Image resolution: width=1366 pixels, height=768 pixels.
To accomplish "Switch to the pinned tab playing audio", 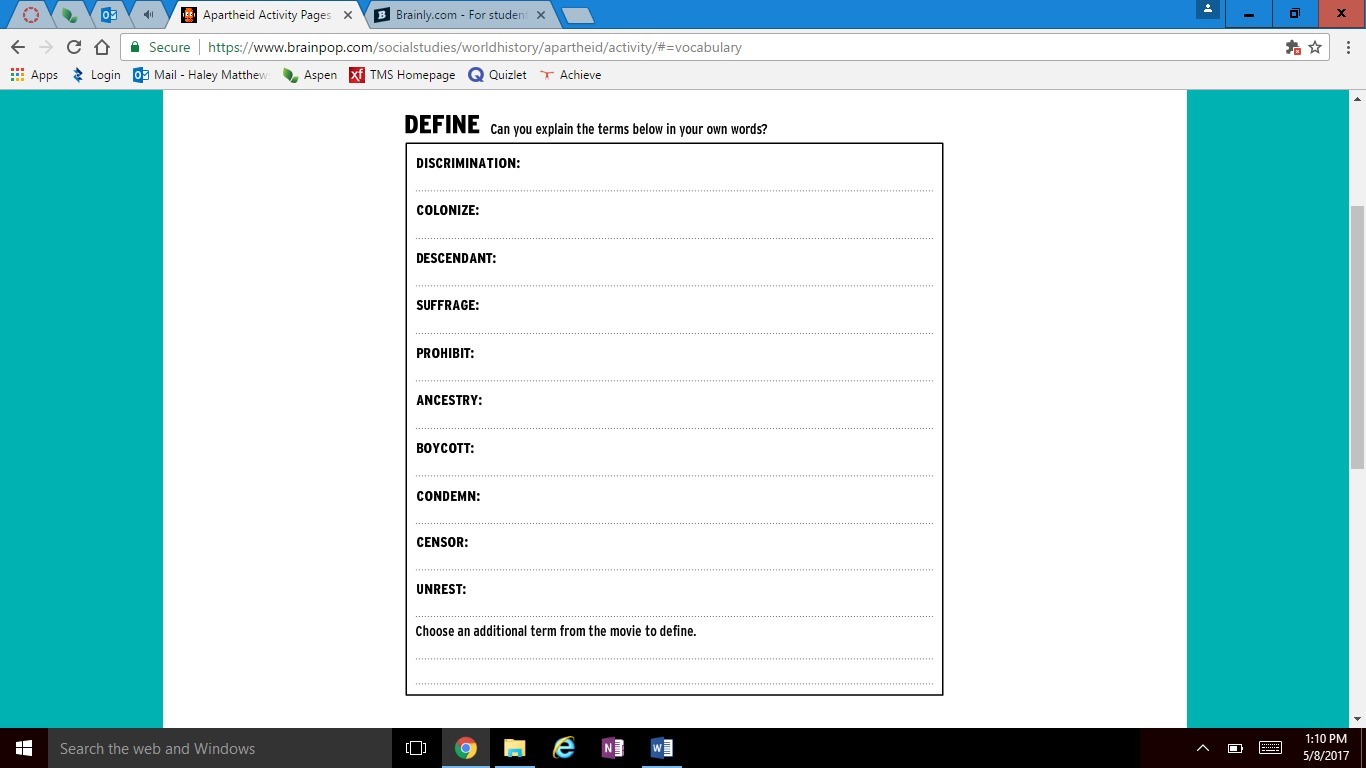I will (149, 15).
